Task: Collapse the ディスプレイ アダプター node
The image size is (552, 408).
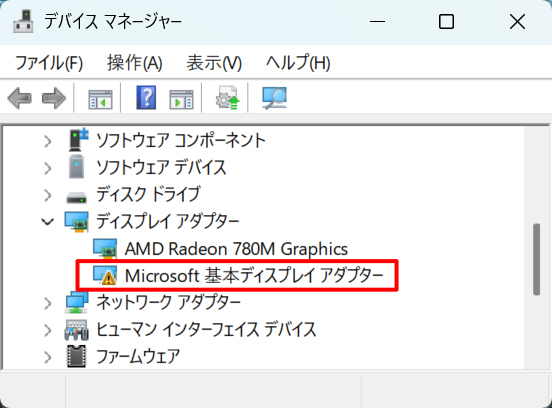Action: click(48, 222)
